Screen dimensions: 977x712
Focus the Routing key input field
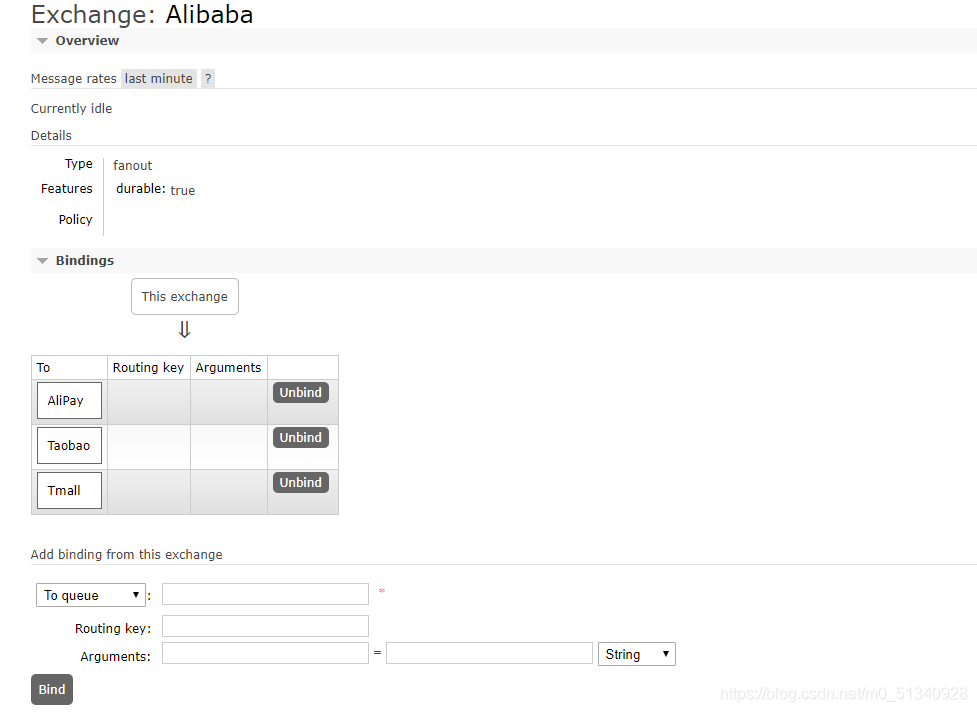tap(265, 626)
